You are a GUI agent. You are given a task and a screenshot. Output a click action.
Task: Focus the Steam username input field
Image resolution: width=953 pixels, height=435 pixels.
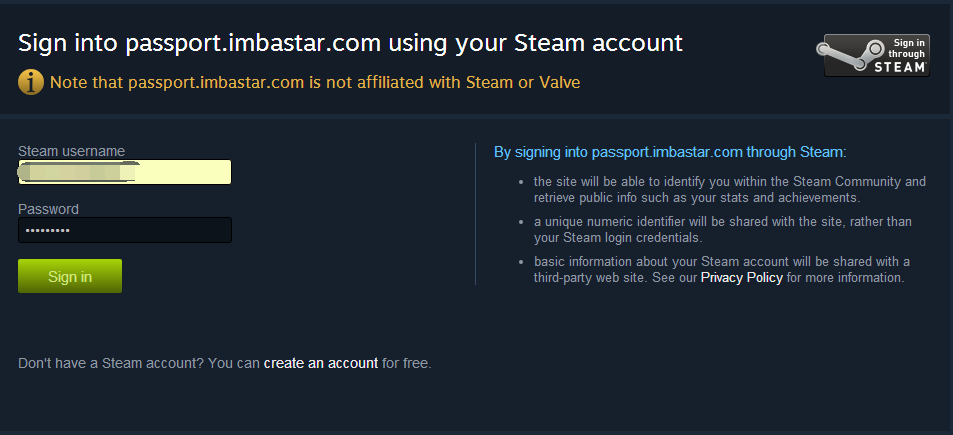(x=125, y=172)
